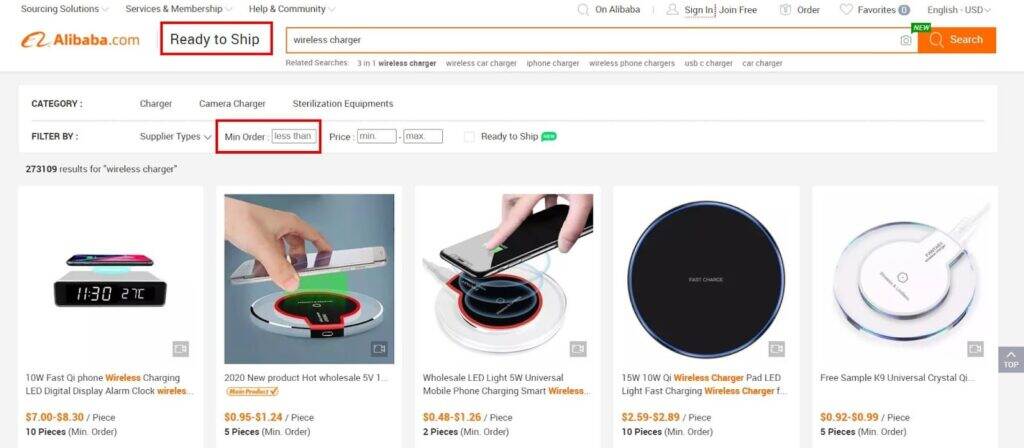Click the orange Search button
Screen dimensions: 1024x448
click(957, 40)
